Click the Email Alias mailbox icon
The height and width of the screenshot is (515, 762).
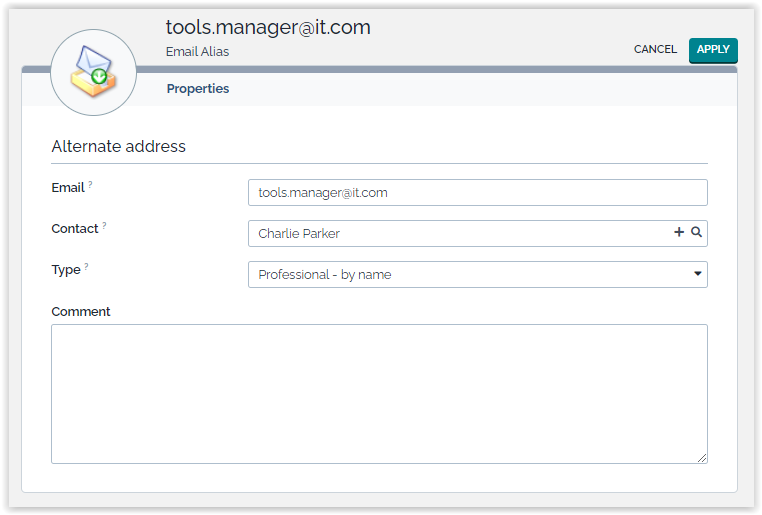(93, 72)
